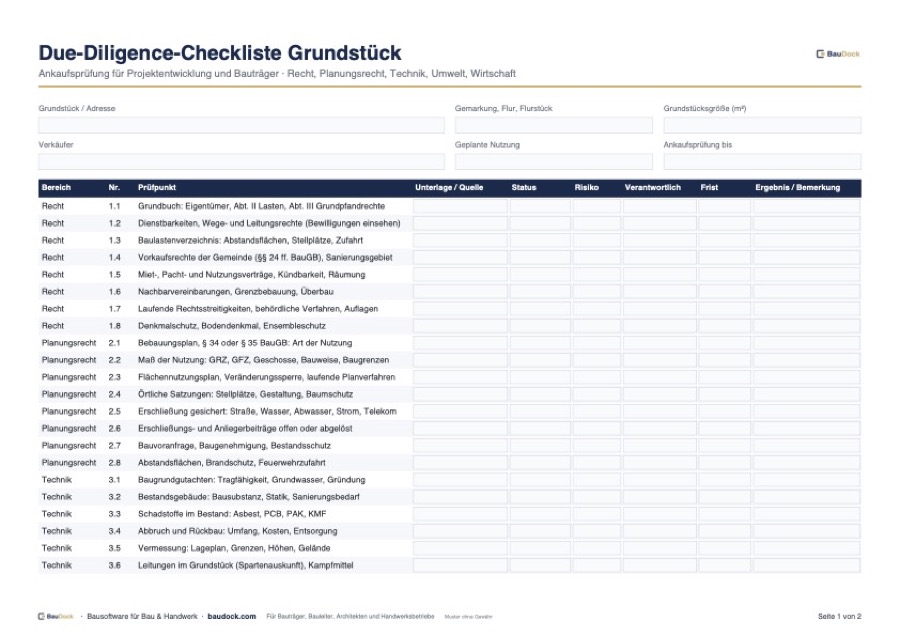This screenshot has width=900, height=636.
Task: Select the 'Denkmalschutz, Bodendenkmal, Ensembleschutz' text
Action: pyautogui.click(x=232, y=326)
